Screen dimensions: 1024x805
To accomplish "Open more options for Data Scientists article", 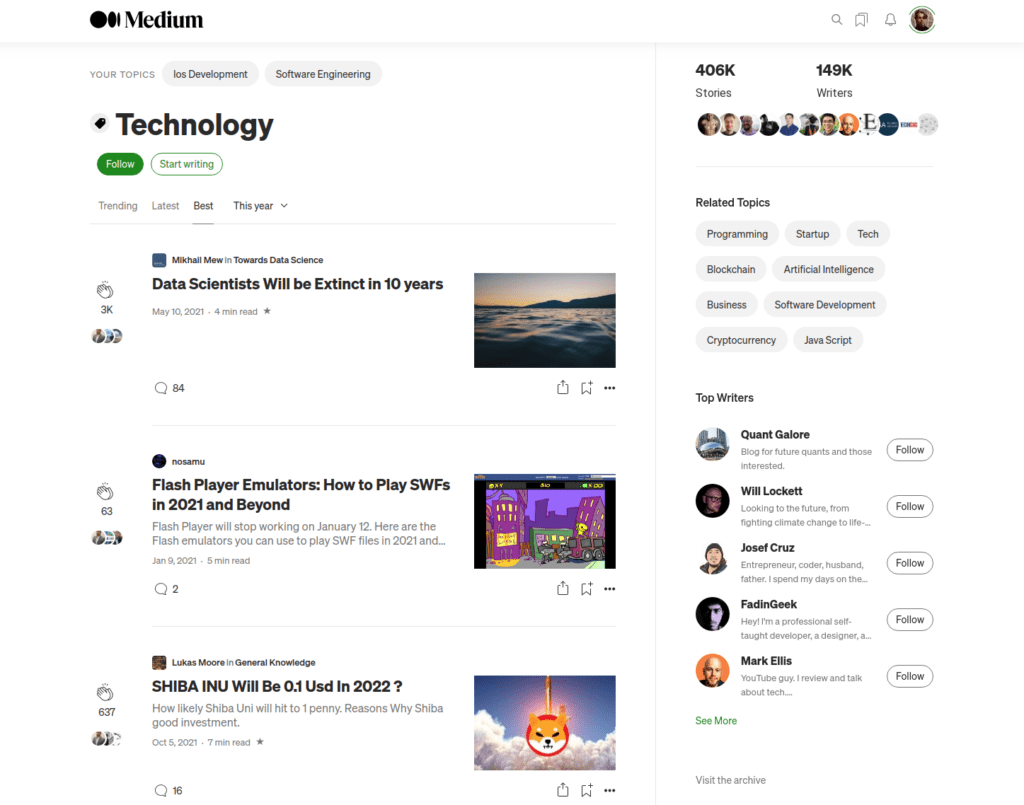I will (609, 388).
